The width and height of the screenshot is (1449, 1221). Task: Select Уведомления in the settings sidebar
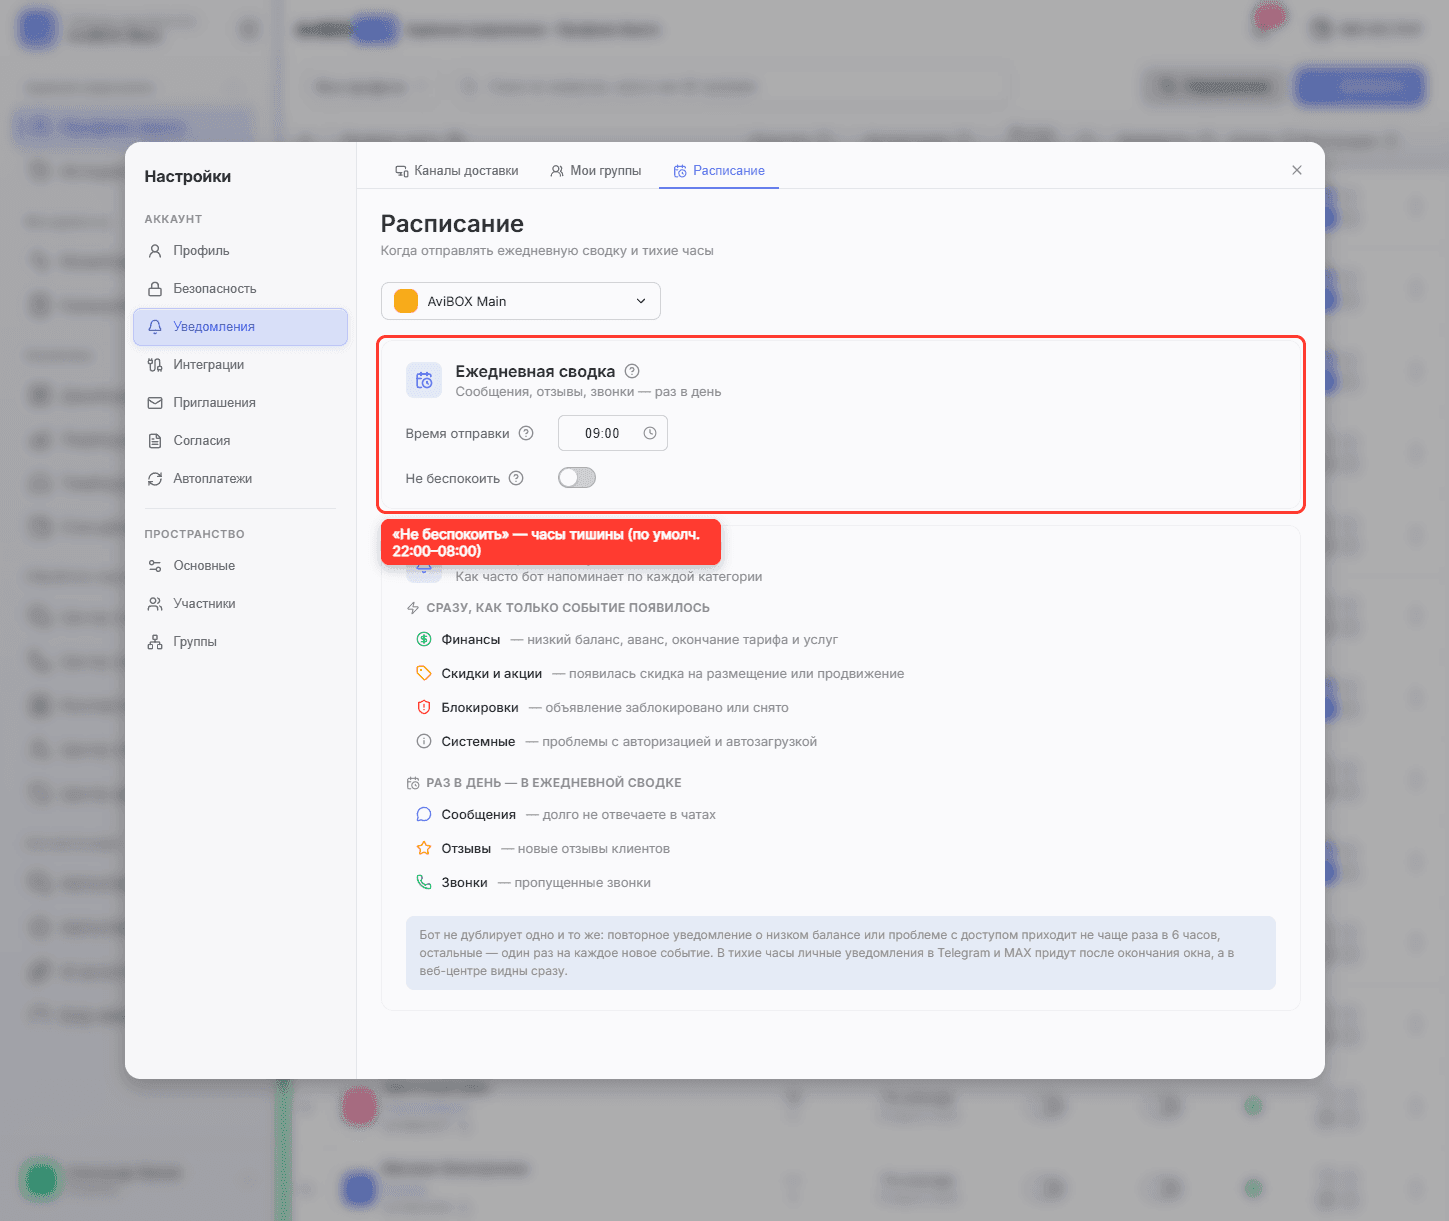click(240, 327)
